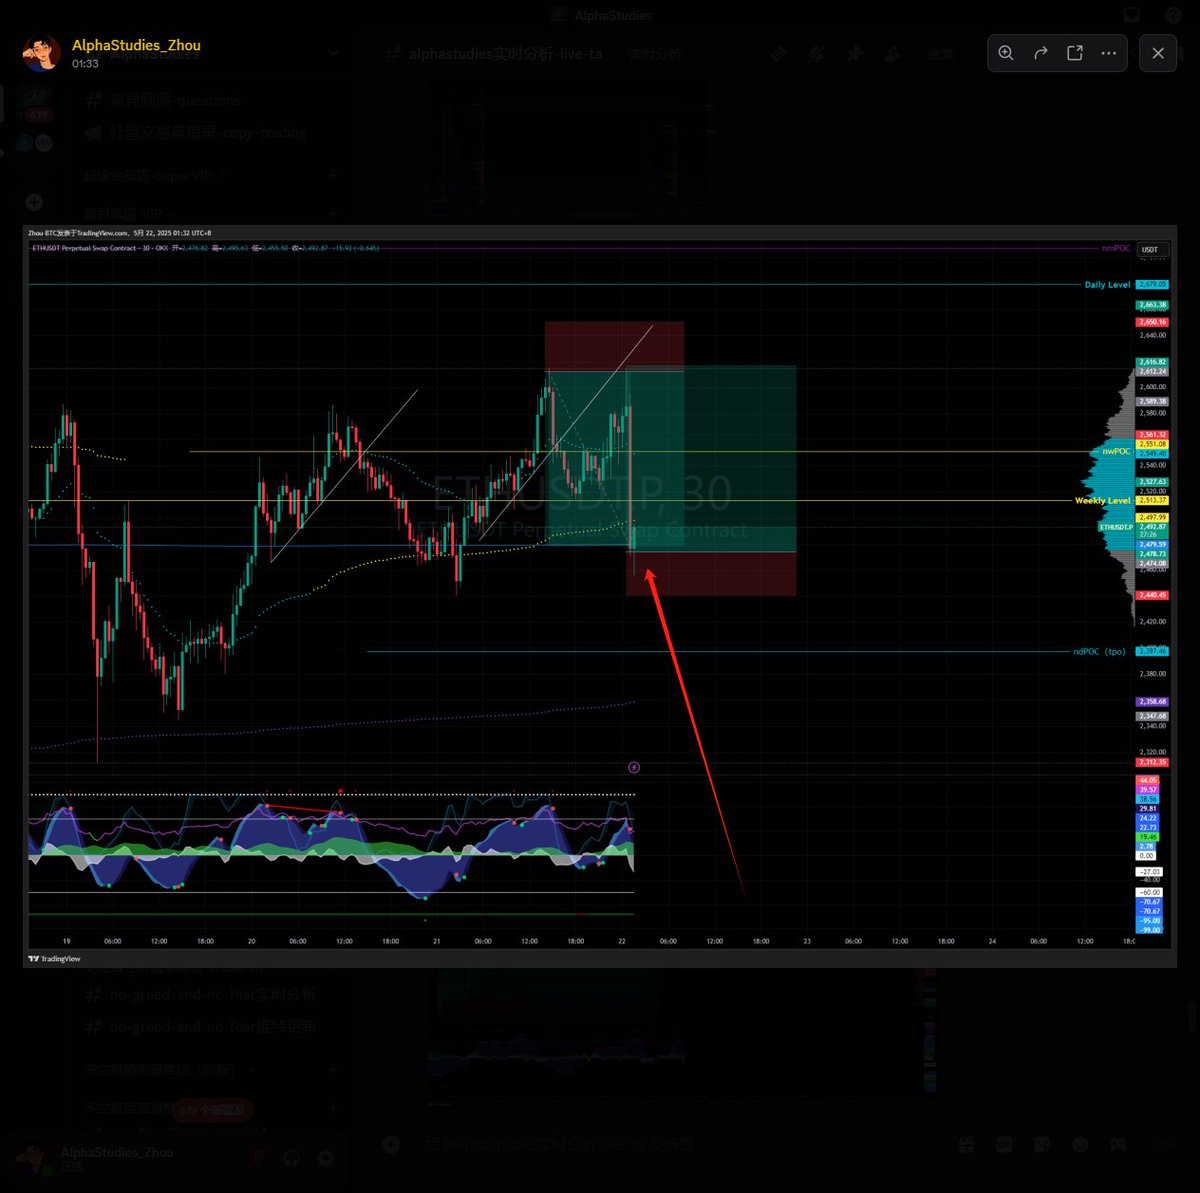Click the Threads icon in the dimmed channel header
This screenshot has width=1200, height=1193.
point(778,54)
